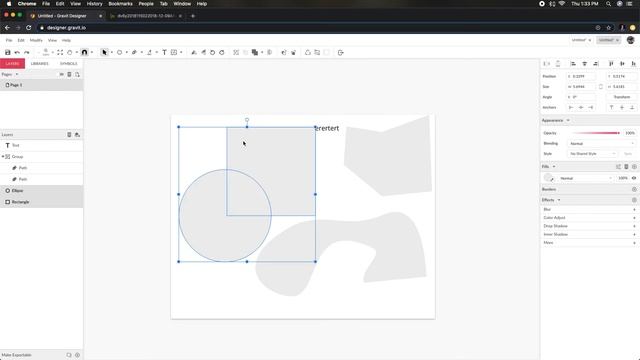Collapse the Appearance section
Screen dimensions: 640x360
[568, 120]
